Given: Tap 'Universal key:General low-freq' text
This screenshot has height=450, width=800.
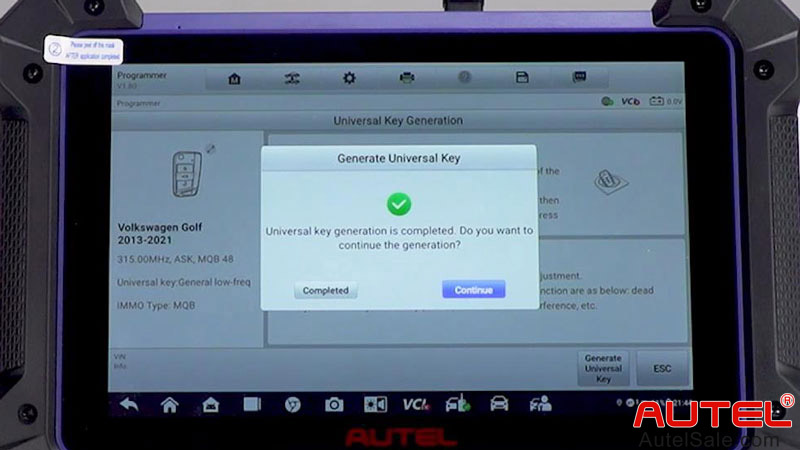Looking at the screenshot, I should pyautogui.click(x=184, y=282).
